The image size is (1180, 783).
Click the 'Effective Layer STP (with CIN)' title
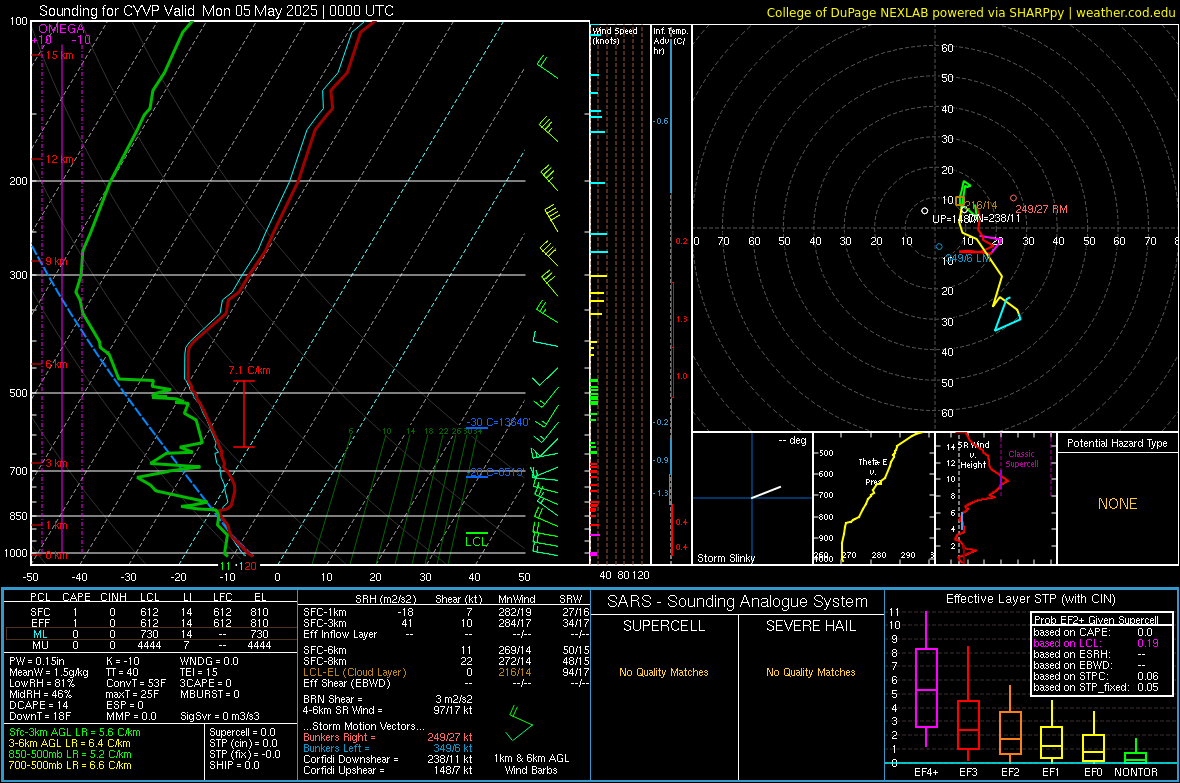(1030, 599)
